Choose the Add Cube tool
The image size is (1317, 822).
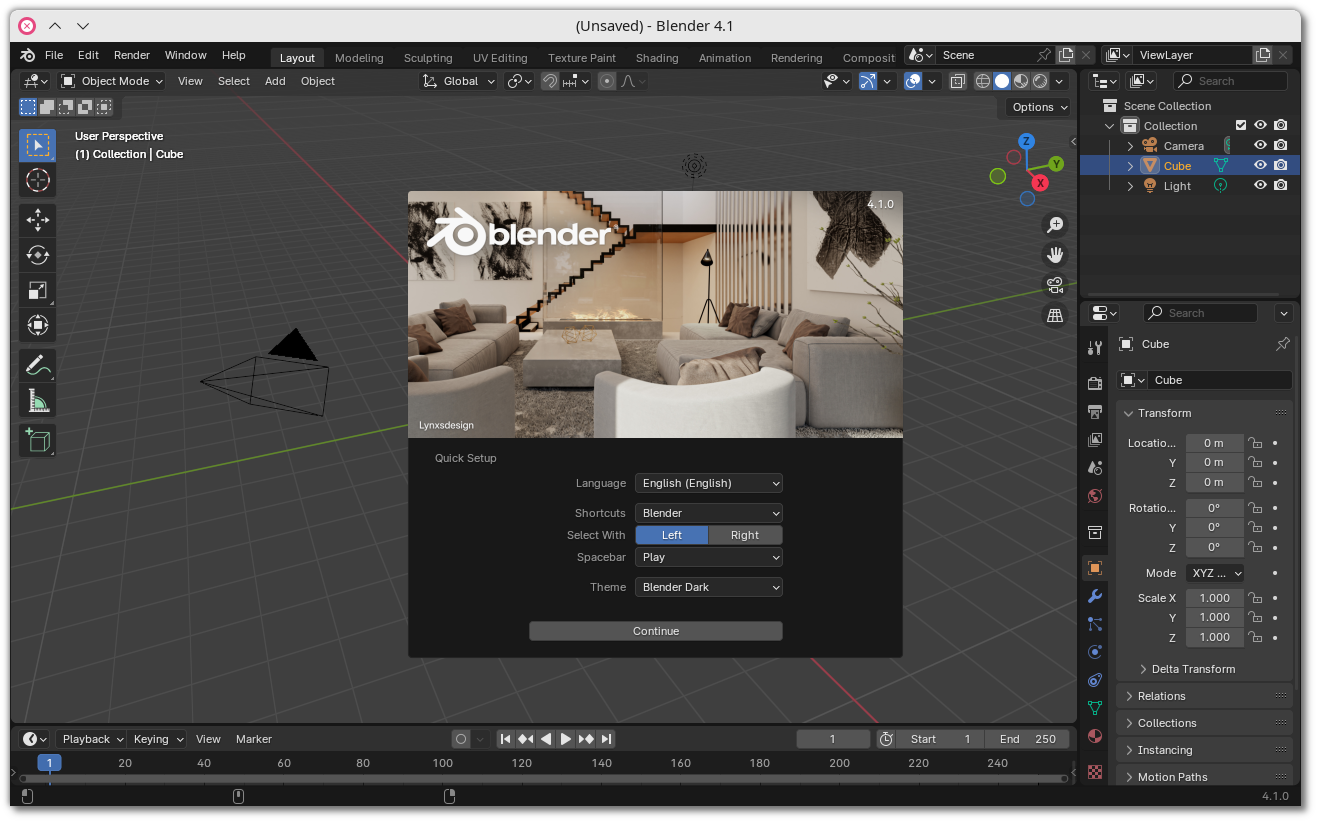coord(37,441)
